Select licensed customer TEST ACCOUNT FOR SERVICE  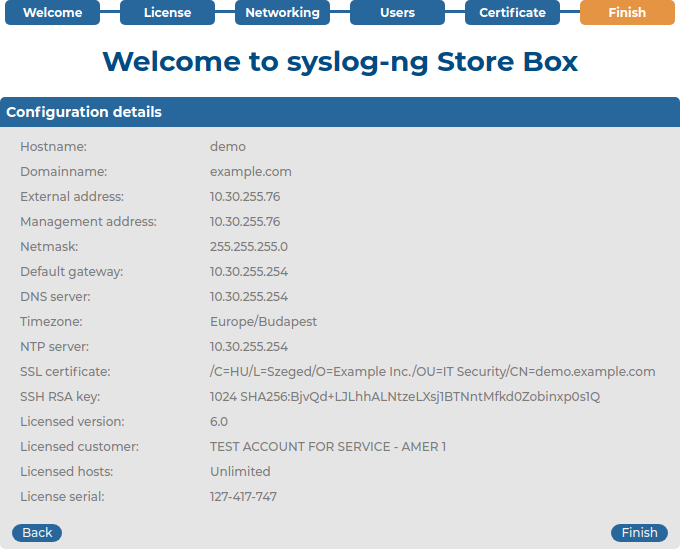328,447
